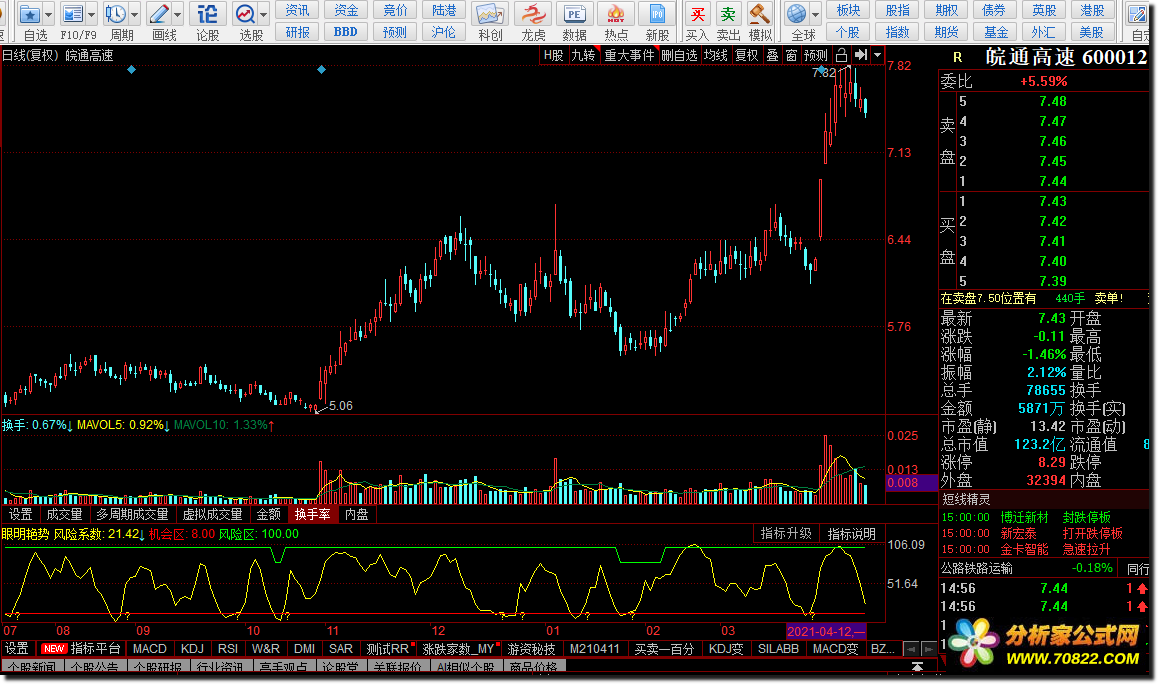Screen dimensions: 1159x684
Task: Open the 选股 stock screener icon
Action: (245, 14)
